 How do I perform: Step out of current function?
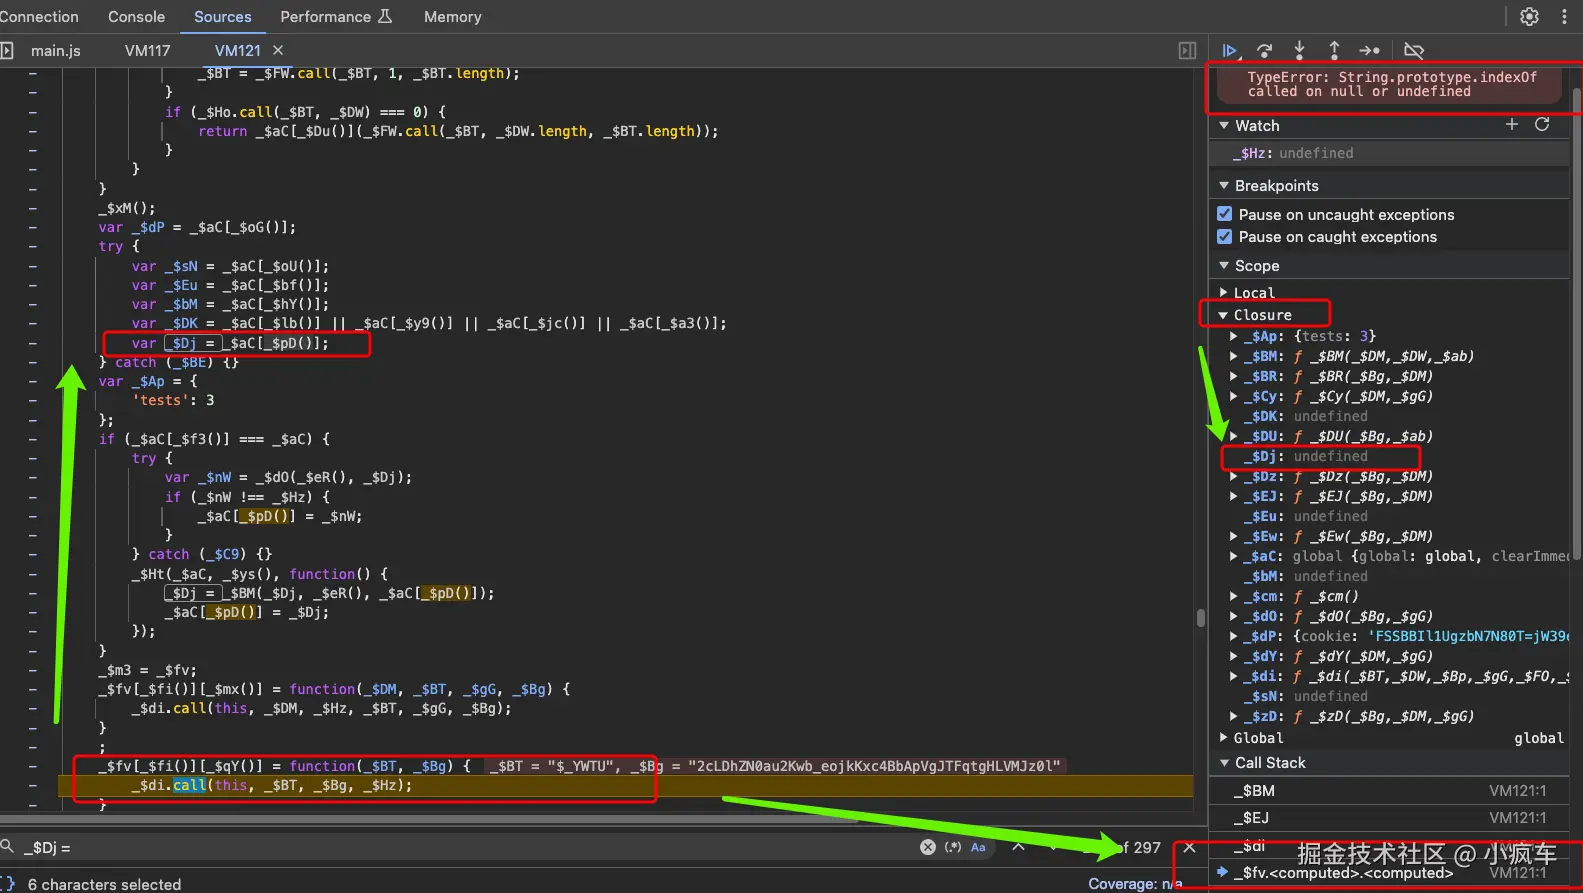point(1334,50)
